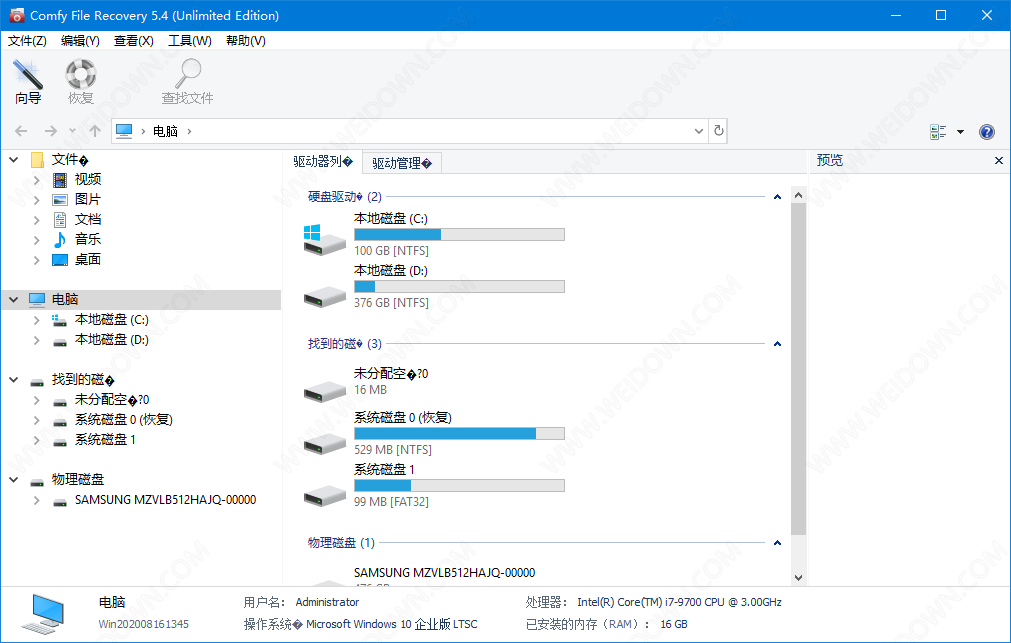Expand the 音乐 tree node

click(37, 239)
